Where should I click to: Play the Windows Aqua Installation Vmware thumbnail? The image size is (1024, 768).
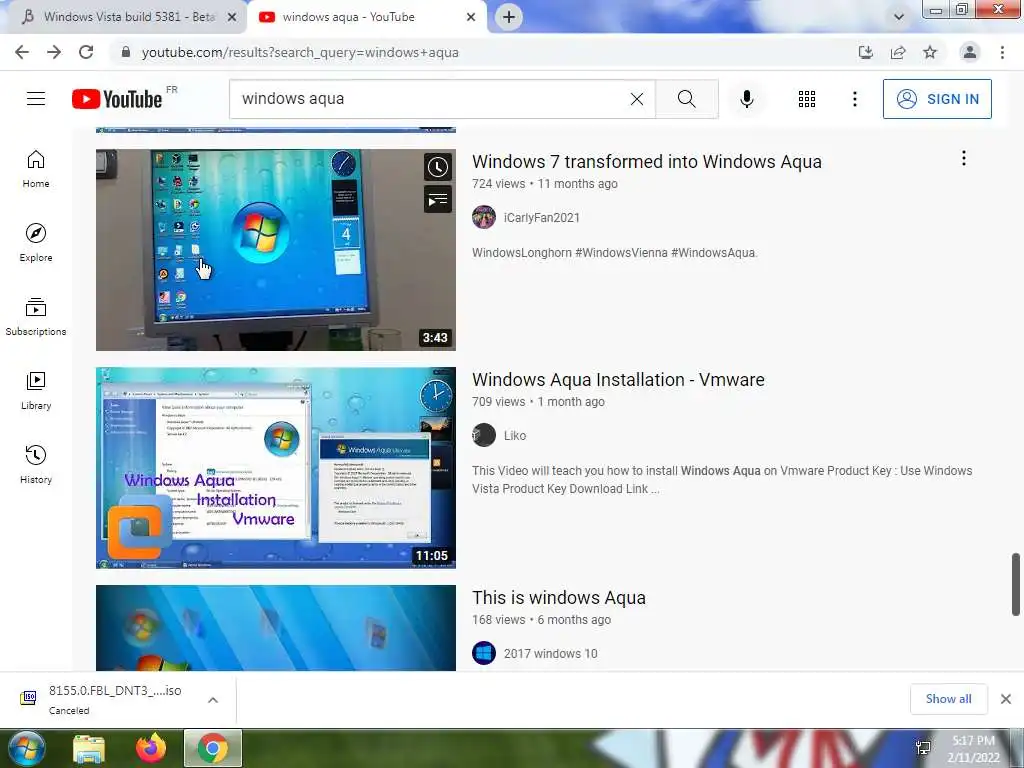pyautogui.click(x=276, y=468)
